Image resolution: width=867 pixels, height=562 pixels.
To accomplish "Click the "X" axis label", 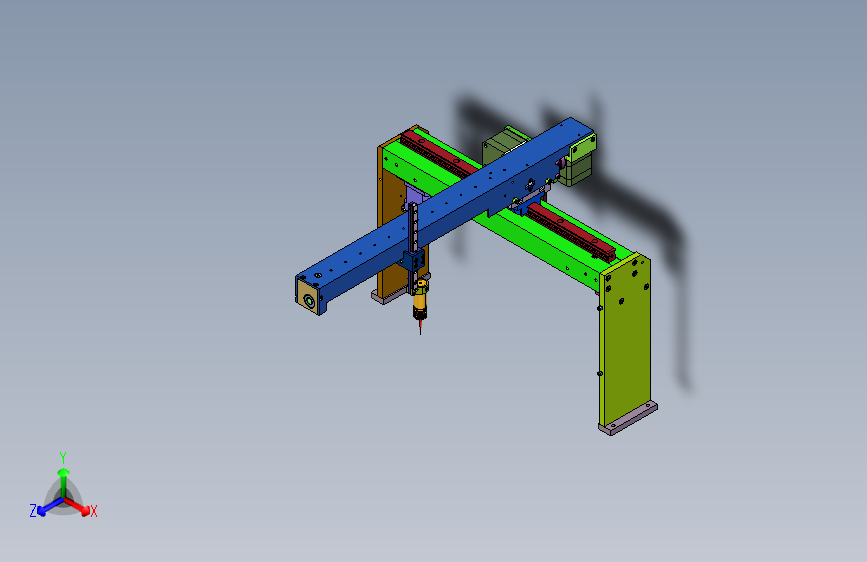I will click(x=93, y=511).
